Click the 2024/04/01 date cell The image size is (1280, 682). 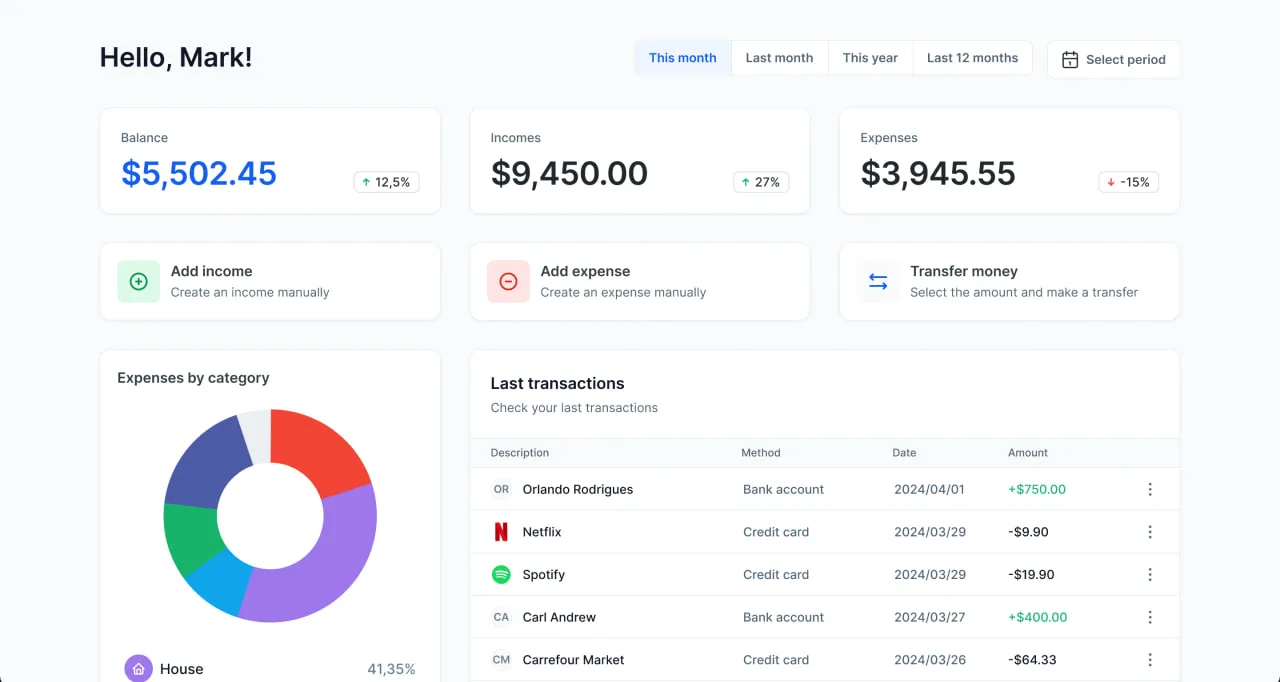pos(930,490)
